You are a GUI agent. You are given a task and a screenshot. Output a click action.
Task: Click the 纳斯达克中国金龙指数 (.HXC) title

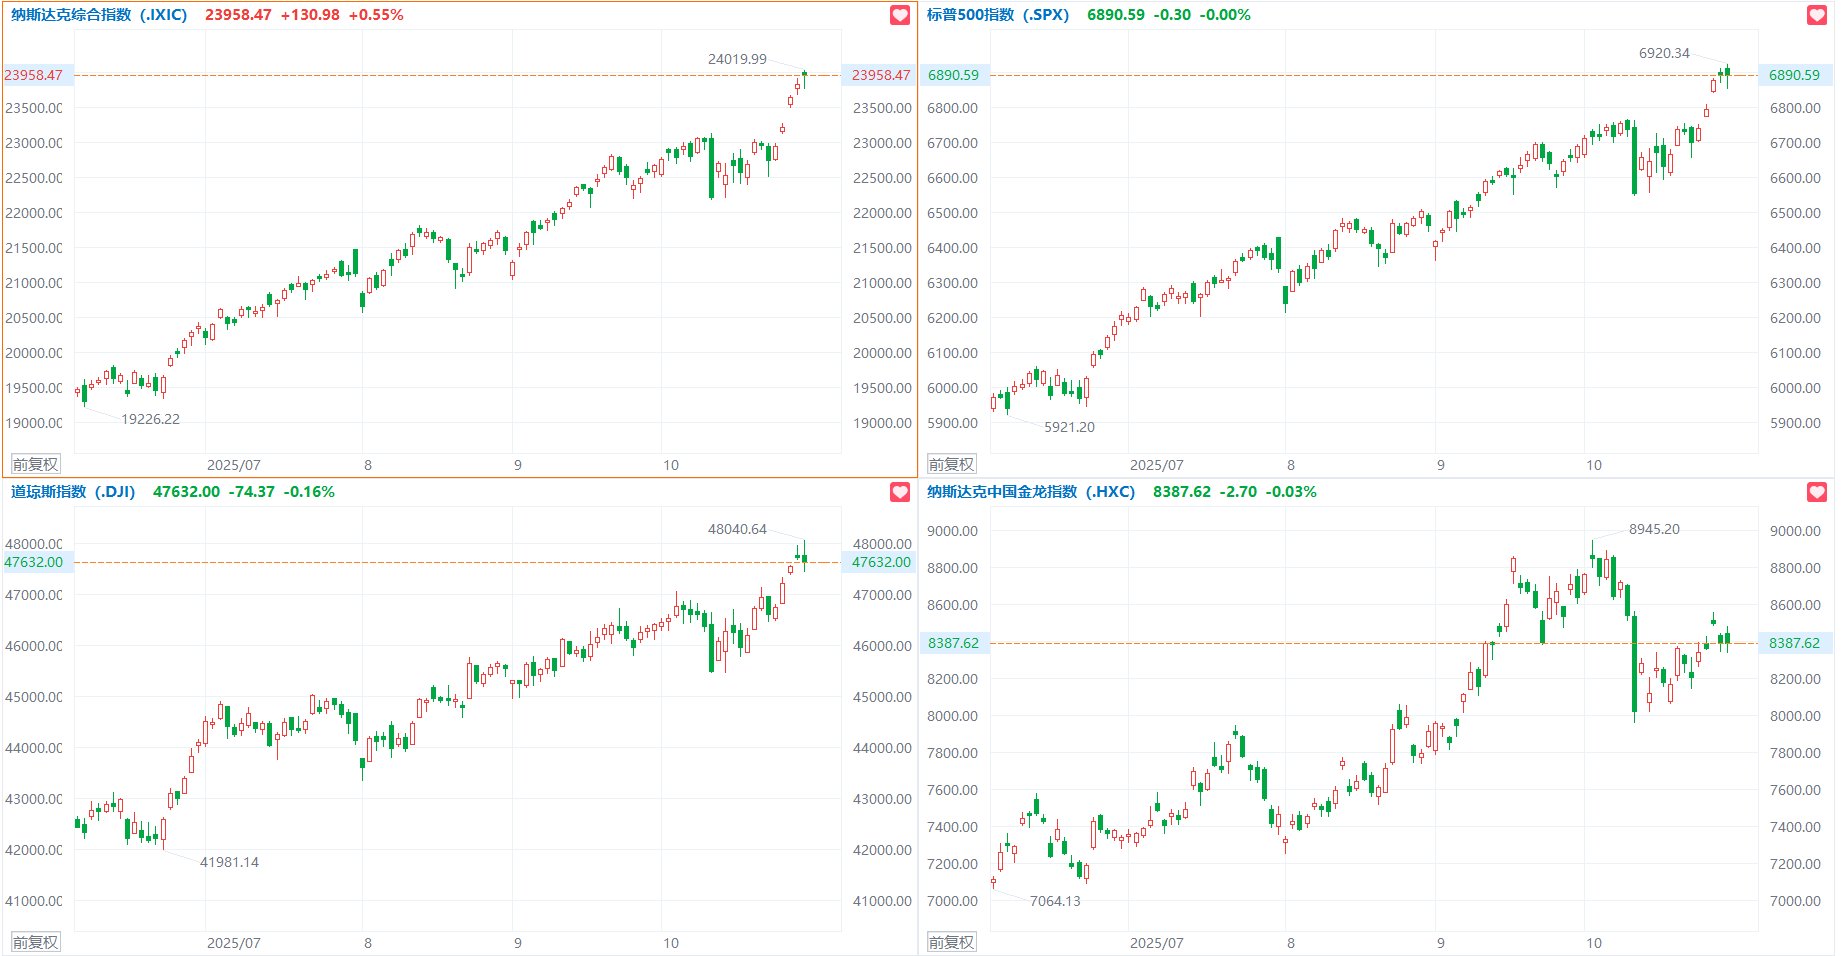point(1030,492)
